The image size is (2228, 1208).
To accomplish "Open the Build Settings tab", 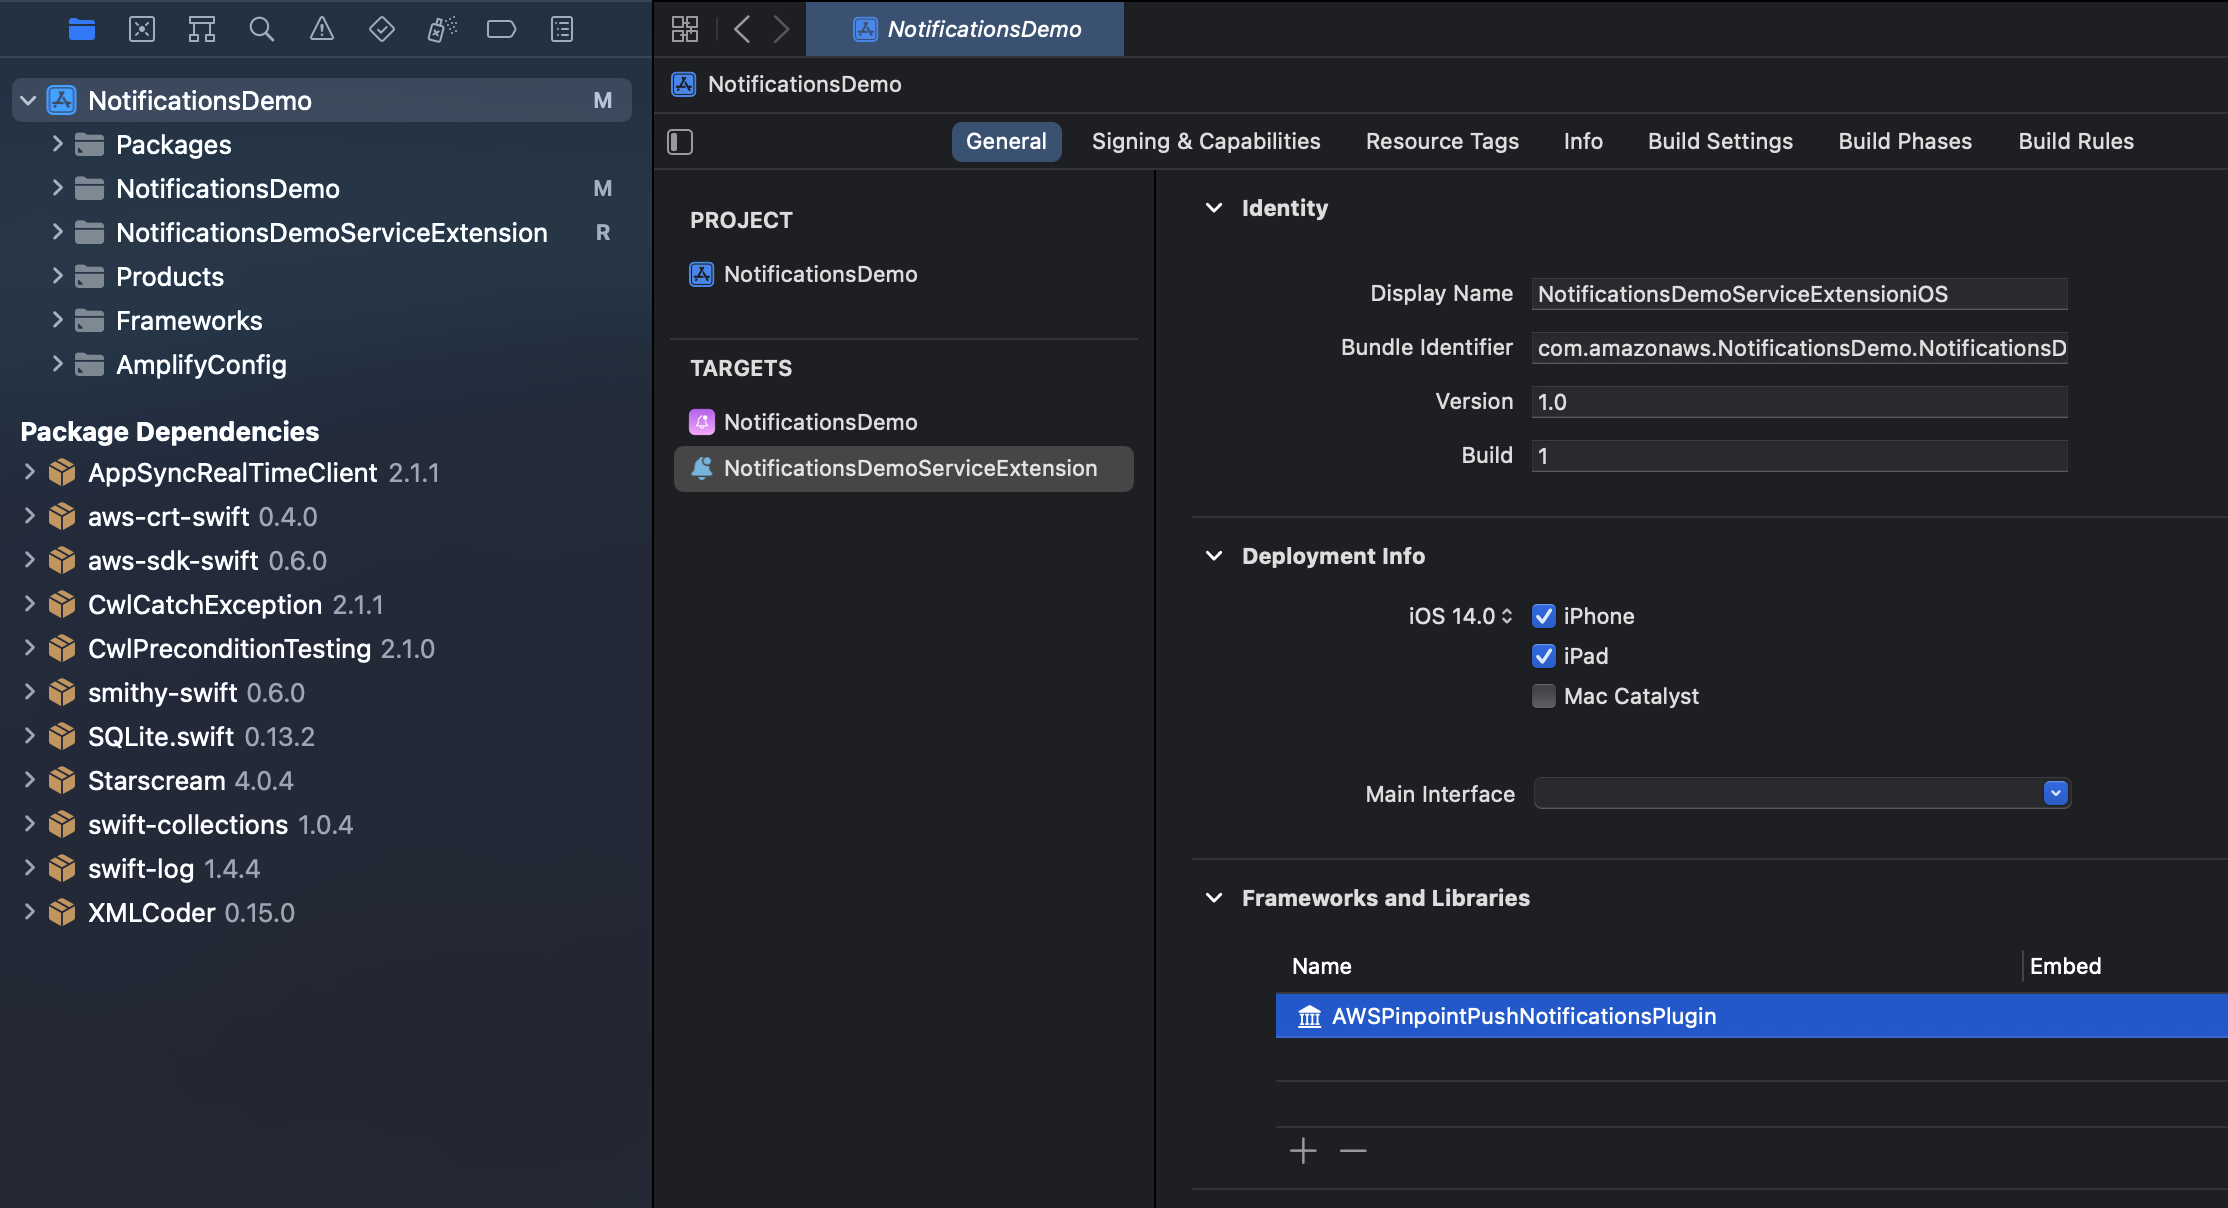I will pos(1720,141).
